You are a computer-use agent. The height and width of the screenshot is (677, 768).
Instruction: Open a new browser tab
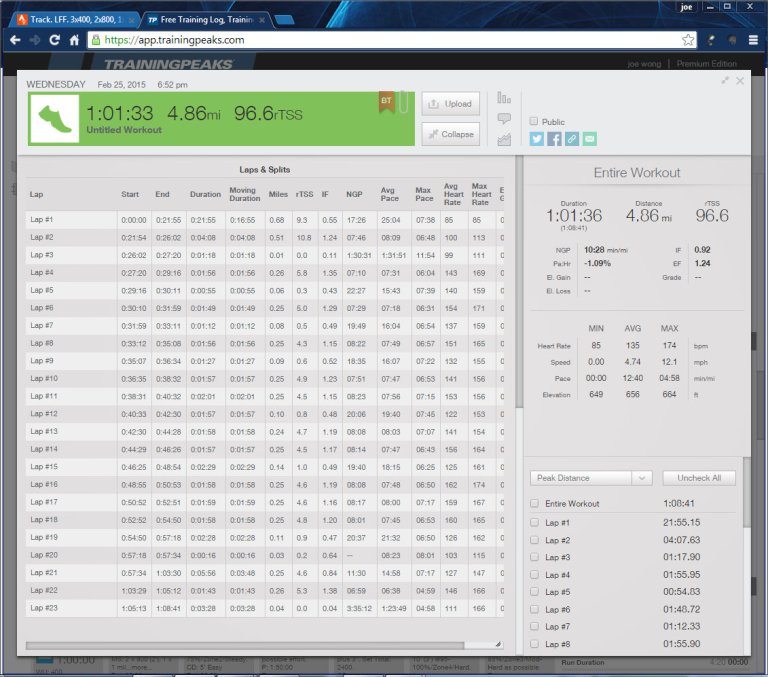(x=284, y=20)
